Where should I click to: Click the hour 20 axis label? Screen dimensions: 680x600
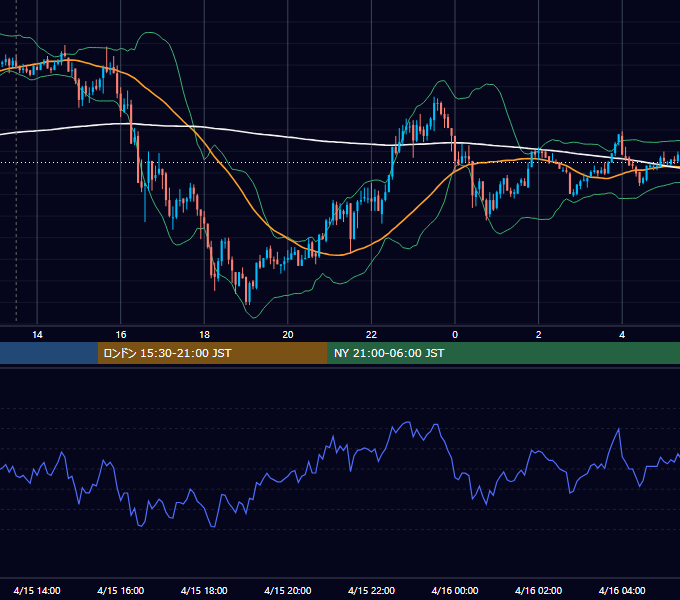[288, 335]
